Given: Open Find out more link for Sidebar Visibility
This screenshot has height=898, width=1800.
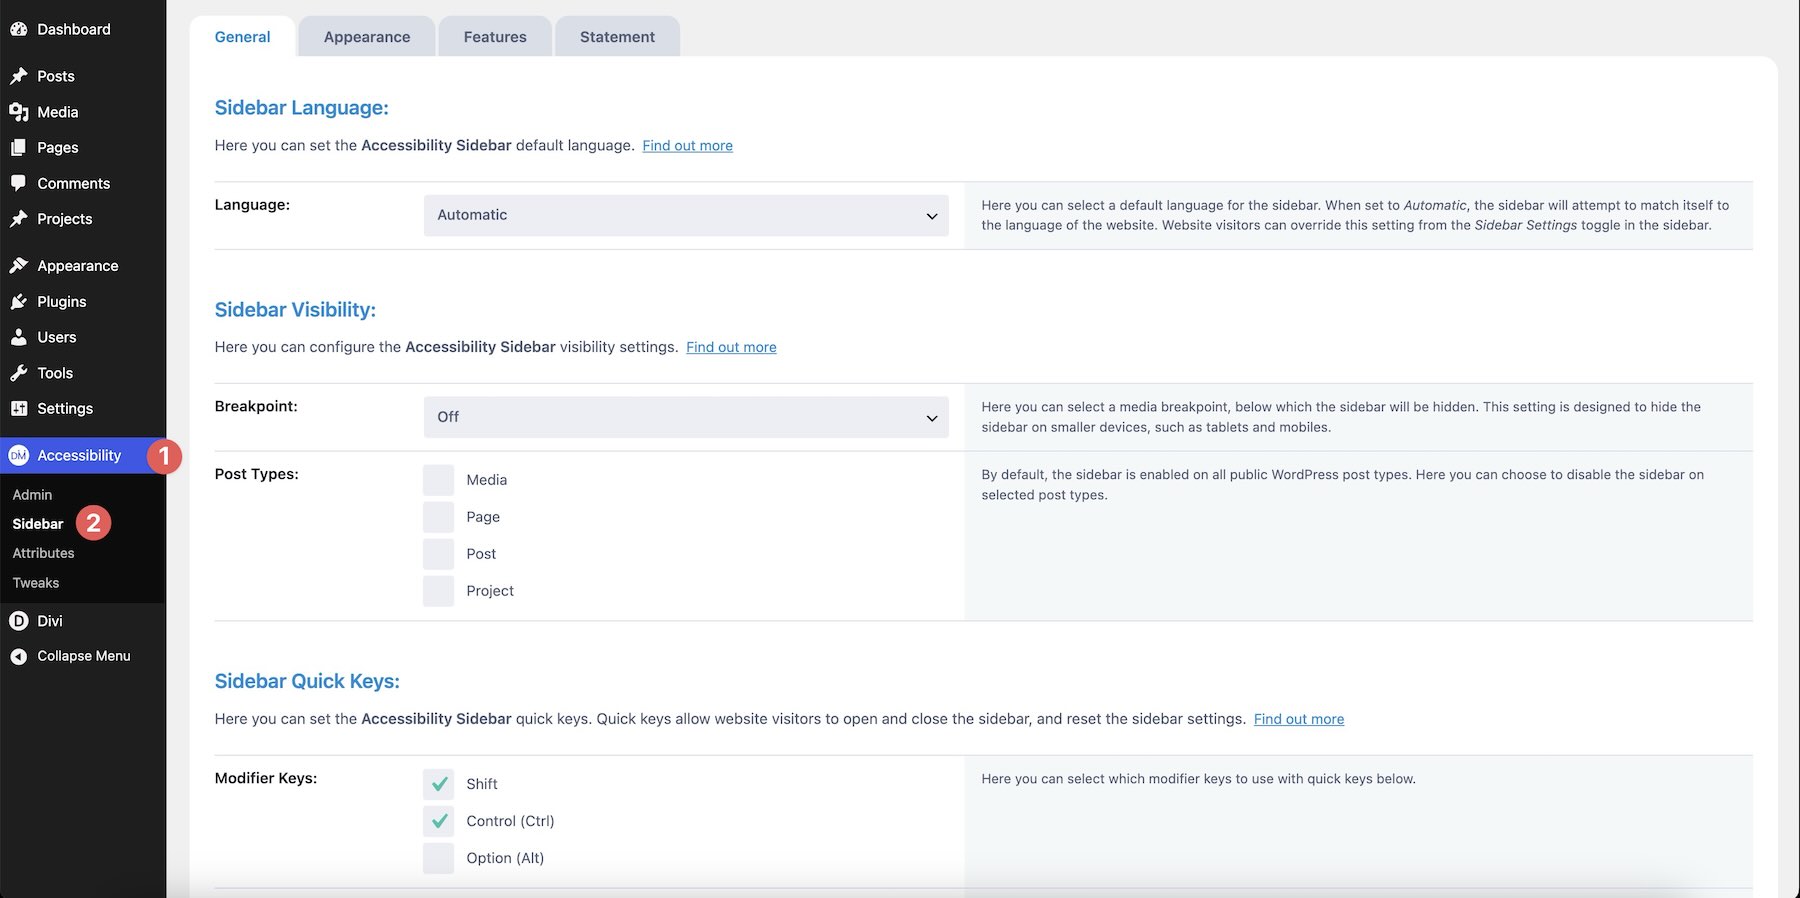Looking at the screenshot, I should tap(731, 348).
